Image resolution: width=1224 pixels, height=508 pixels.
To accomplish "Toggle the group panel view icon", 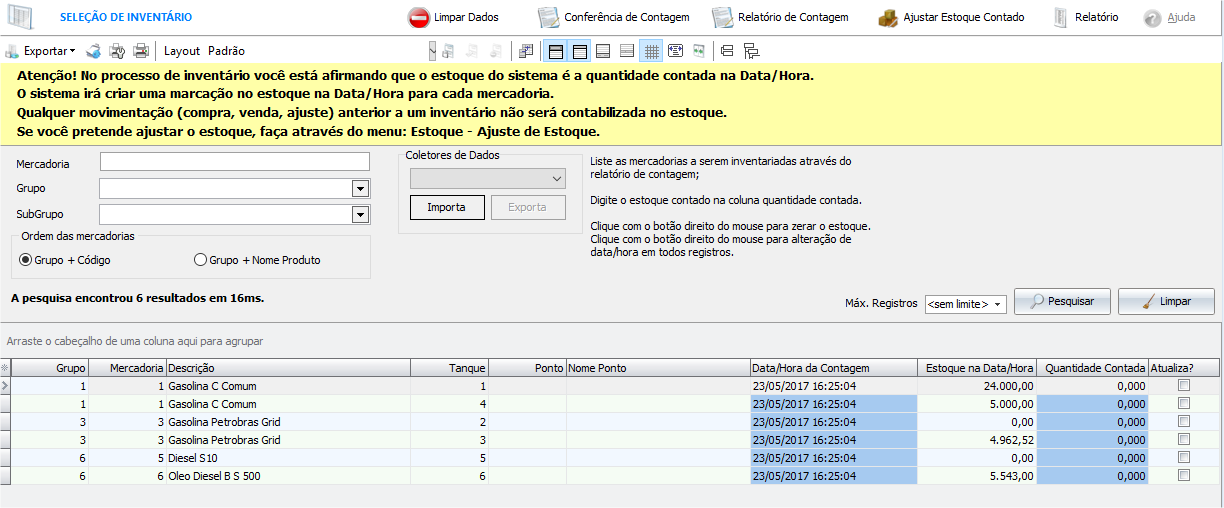I will [555, 50].
